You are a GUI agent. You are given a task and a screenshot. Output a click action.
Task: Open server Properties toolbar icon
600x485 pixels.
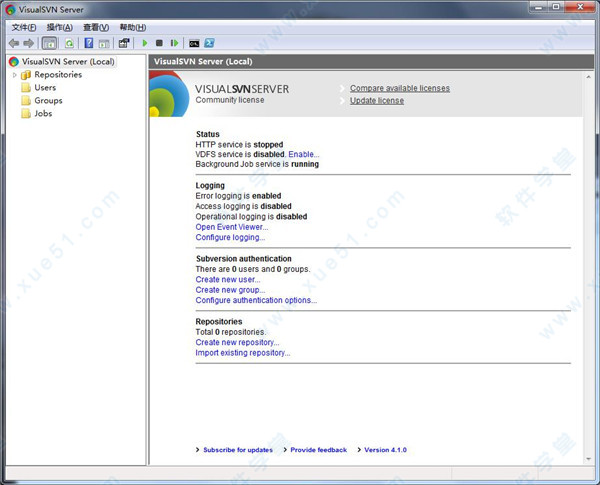124,43
